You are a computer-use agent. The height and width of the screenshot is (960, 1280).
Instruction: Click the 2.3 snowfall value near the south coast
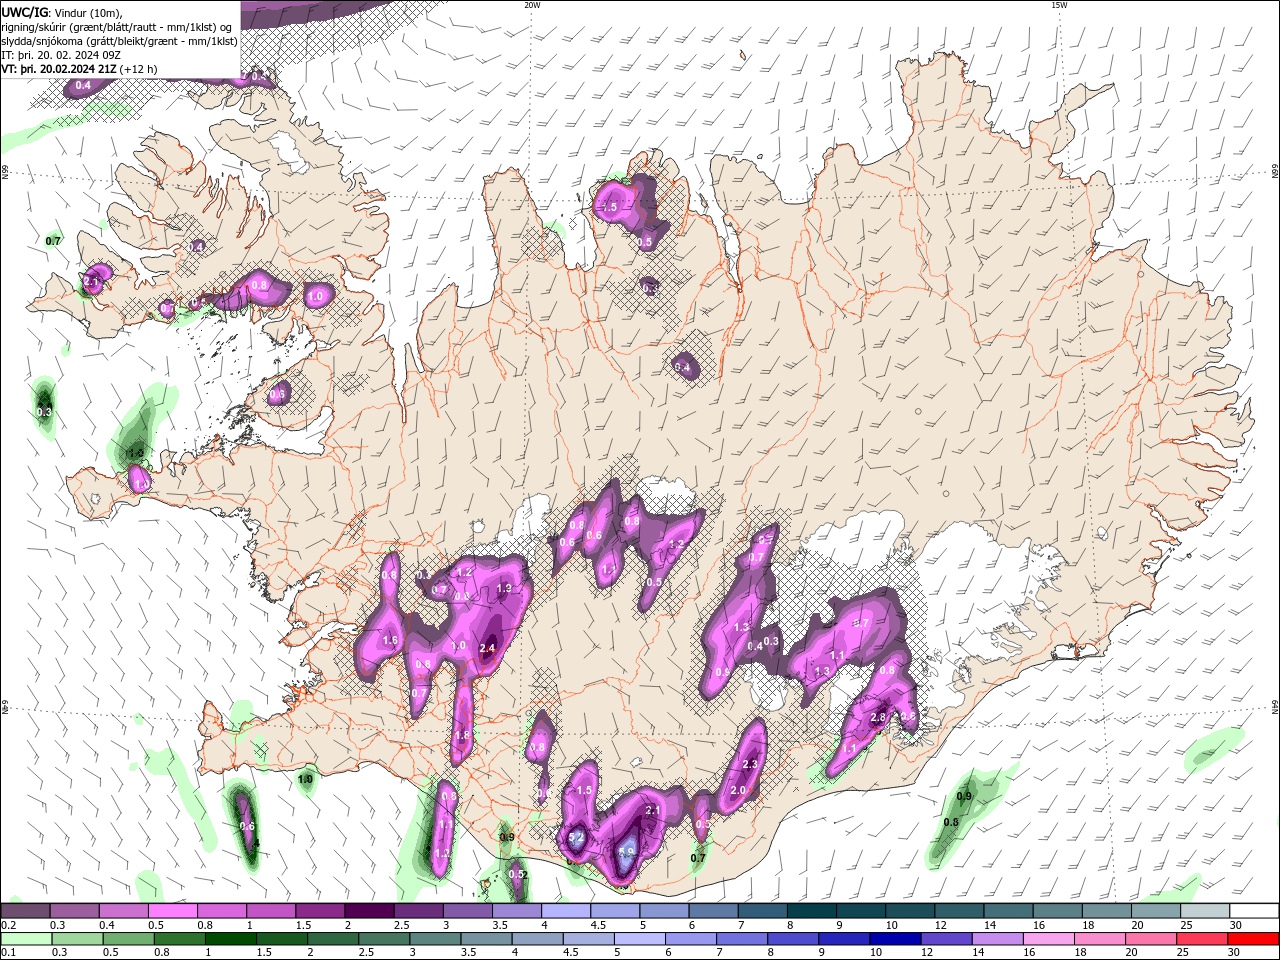click(x=751, y=765)
